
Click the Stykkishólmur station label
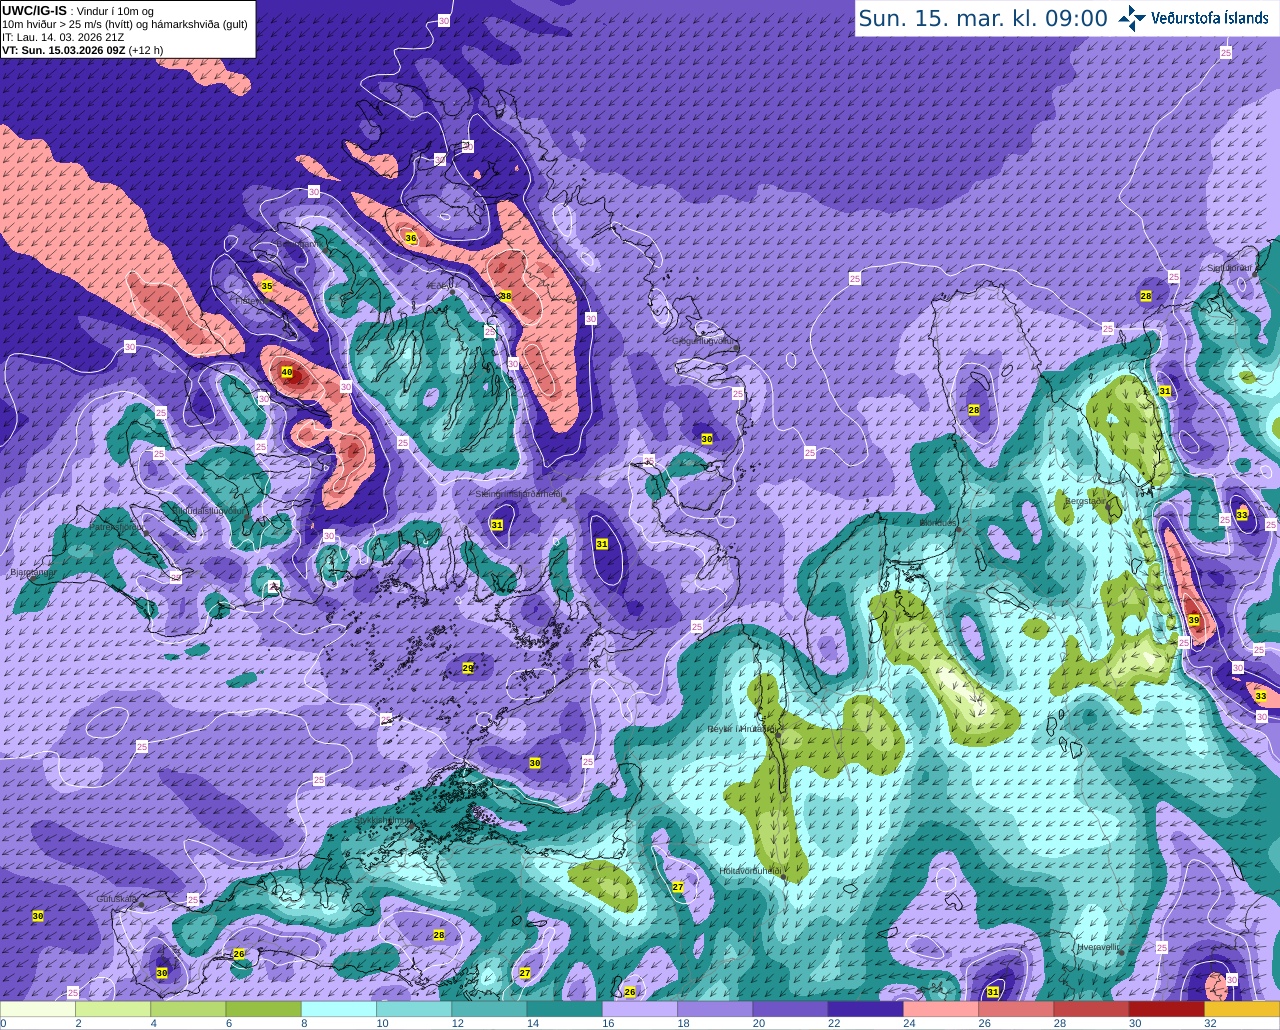pos(382,820)
